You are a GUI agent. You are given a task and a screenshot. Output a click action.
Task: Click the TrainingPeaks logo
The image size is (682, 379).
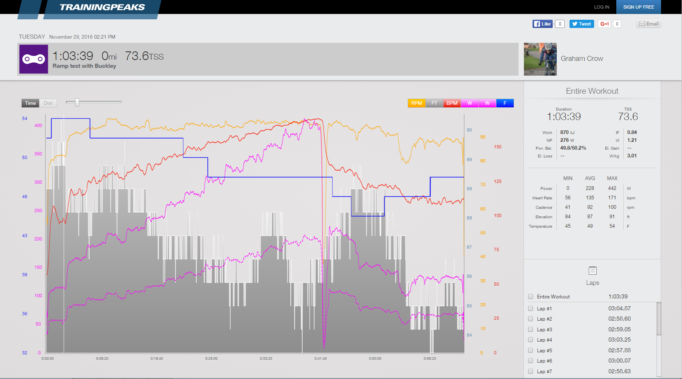(102, 7)
